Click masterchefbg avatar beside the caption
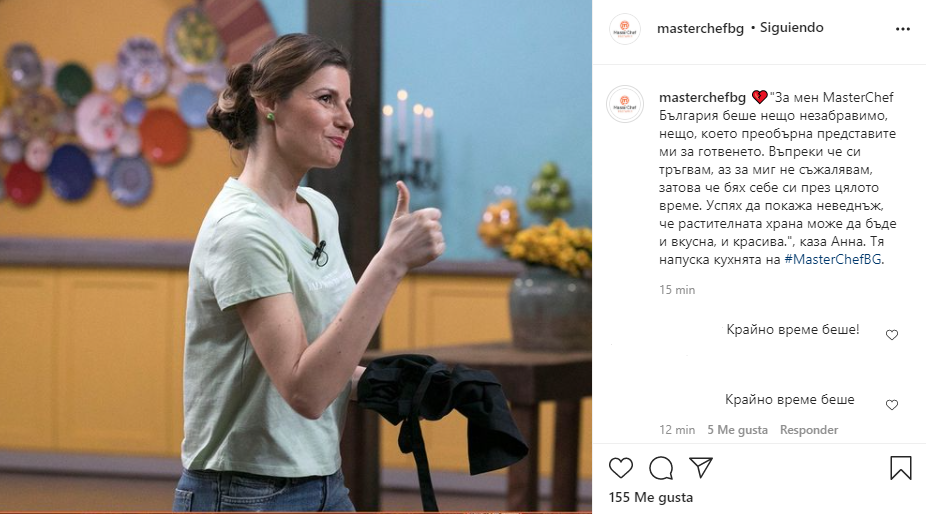This screenshot has width=926, height=514. pos(625,104)
